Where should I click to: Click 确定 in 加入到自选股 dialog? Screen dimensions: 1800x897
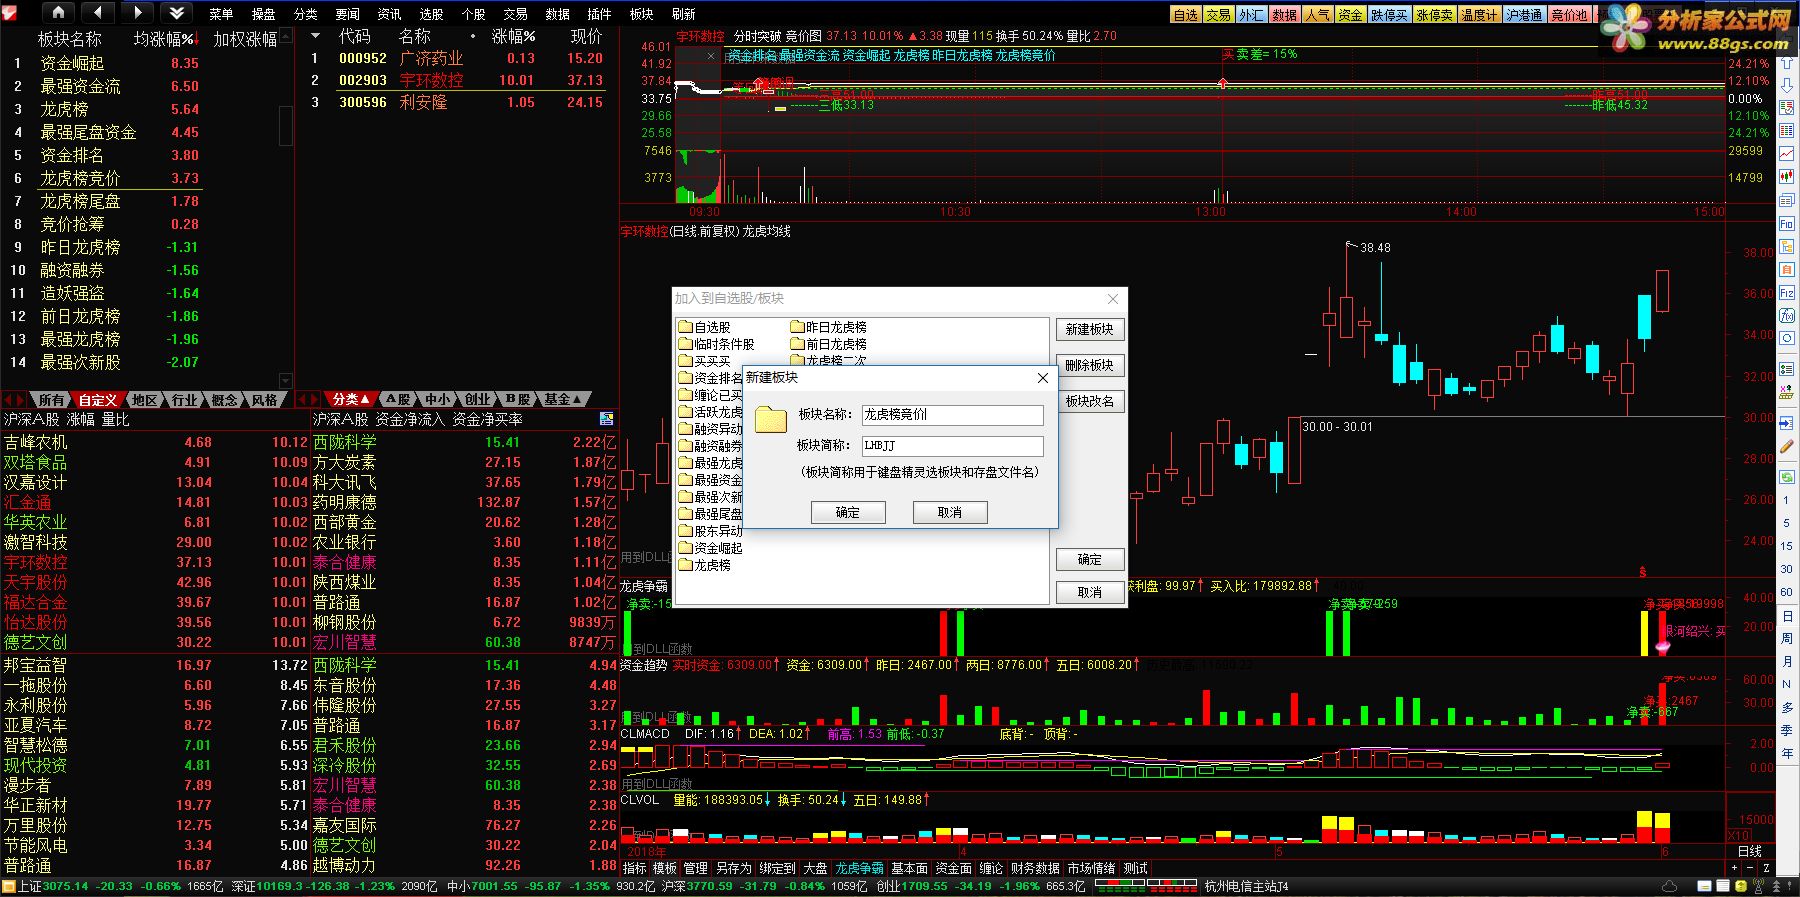(x=1090, y=559)
